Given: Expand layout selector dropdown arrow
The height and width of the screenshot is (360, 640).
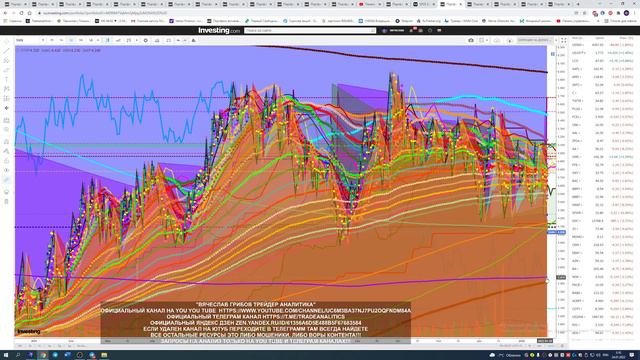Looking at the screenshot, I should (487, 40).
